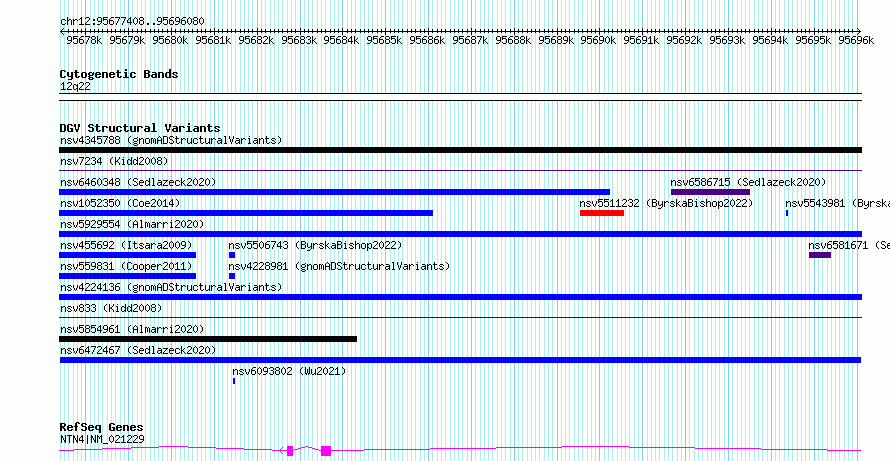This screenshot has width=890, height=461.
Task: Click the nsv5929554 (Almarri2020) label
Action: click(132, 224)
